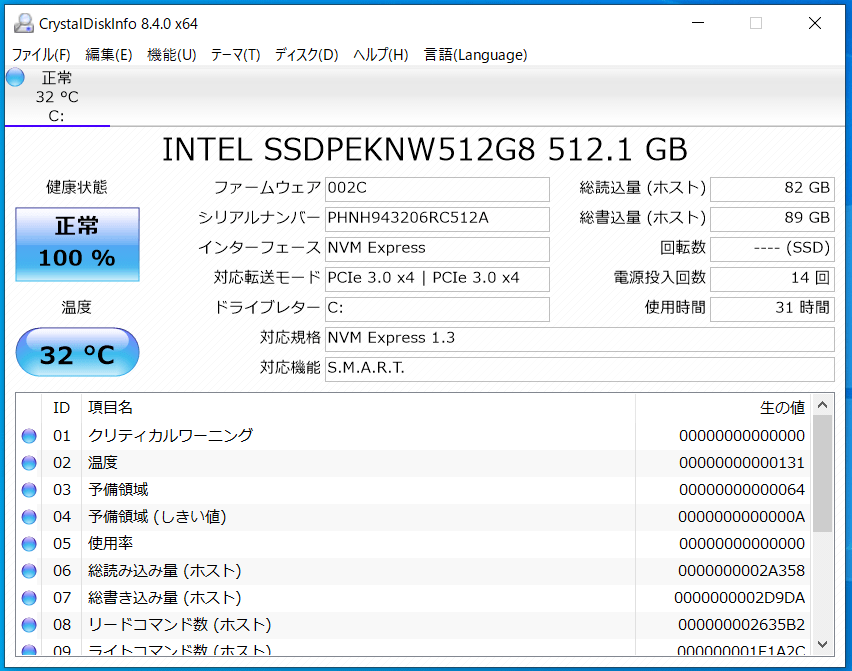Click raw value 000000002635B2

pos(741,625)
